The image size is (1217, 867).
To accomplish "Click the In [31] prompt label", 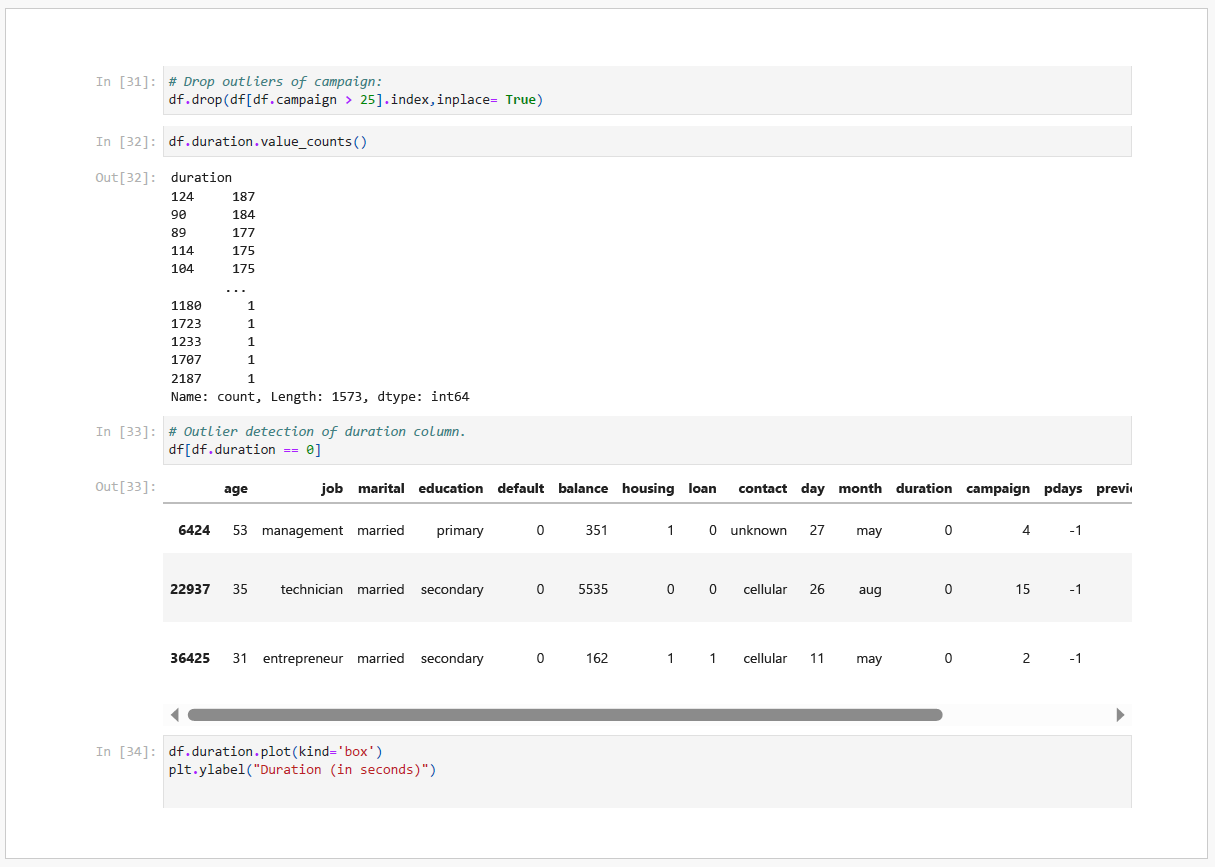I will (x=125, y=82).
